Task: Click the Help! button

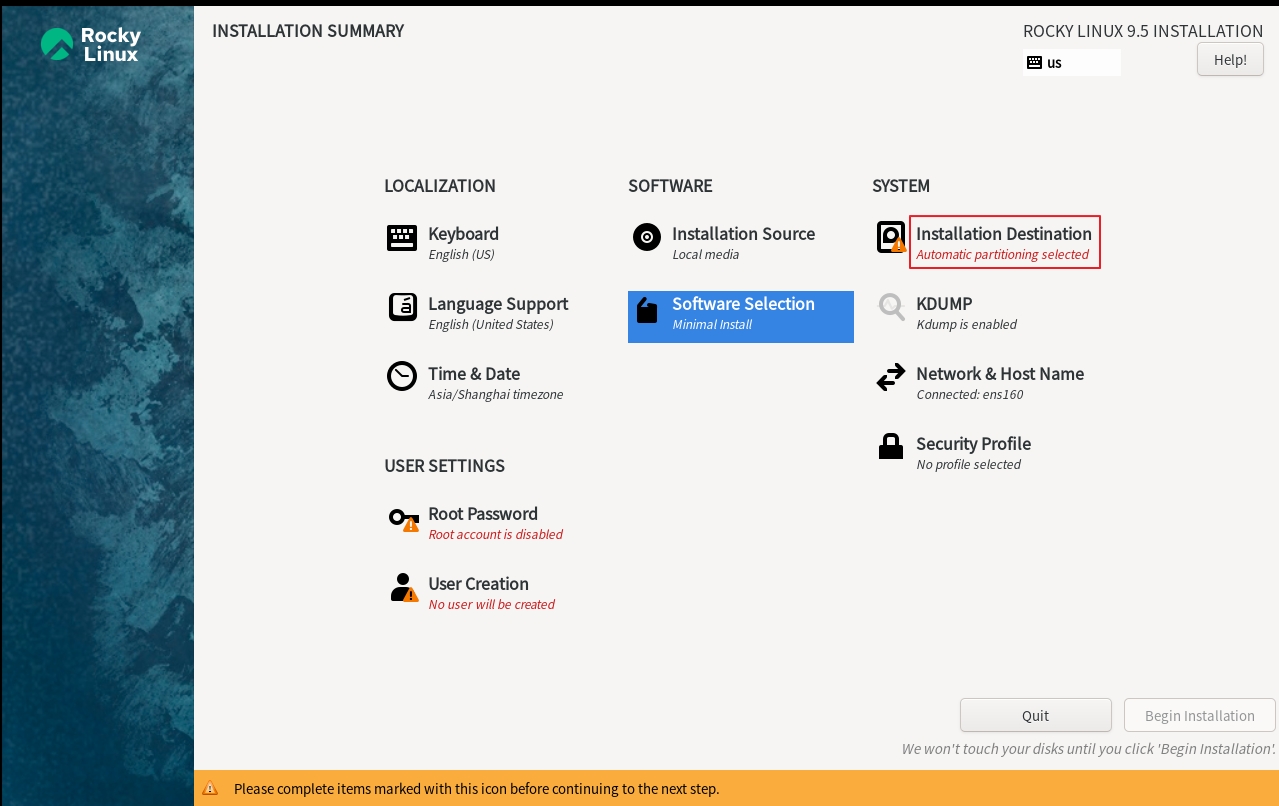Action: pos(1230,59)
